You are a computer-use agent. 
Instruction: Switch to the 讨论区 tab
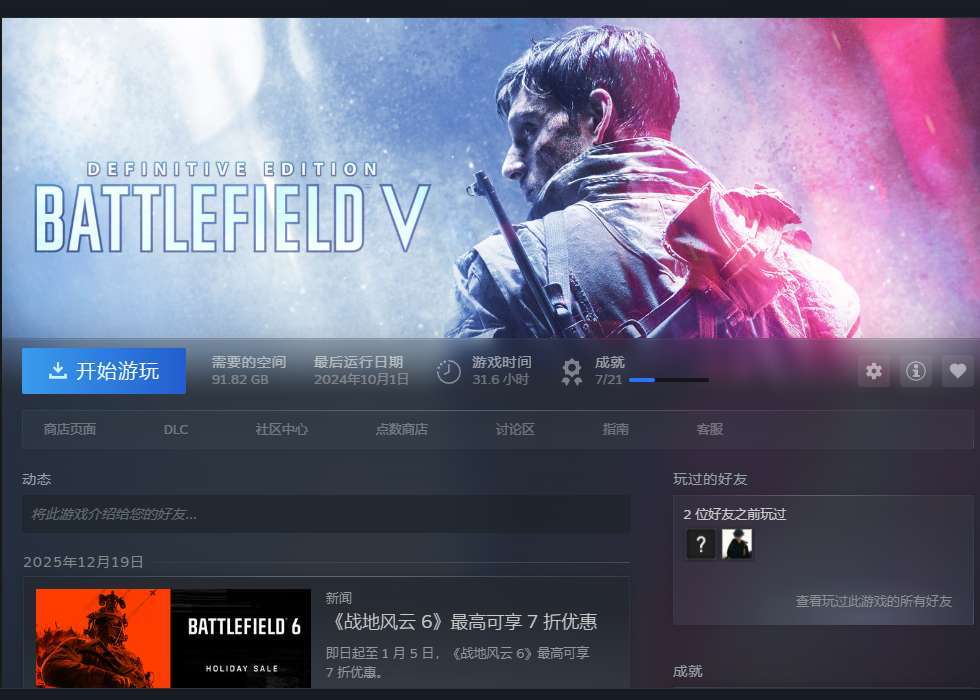click(x=515, y=429)
